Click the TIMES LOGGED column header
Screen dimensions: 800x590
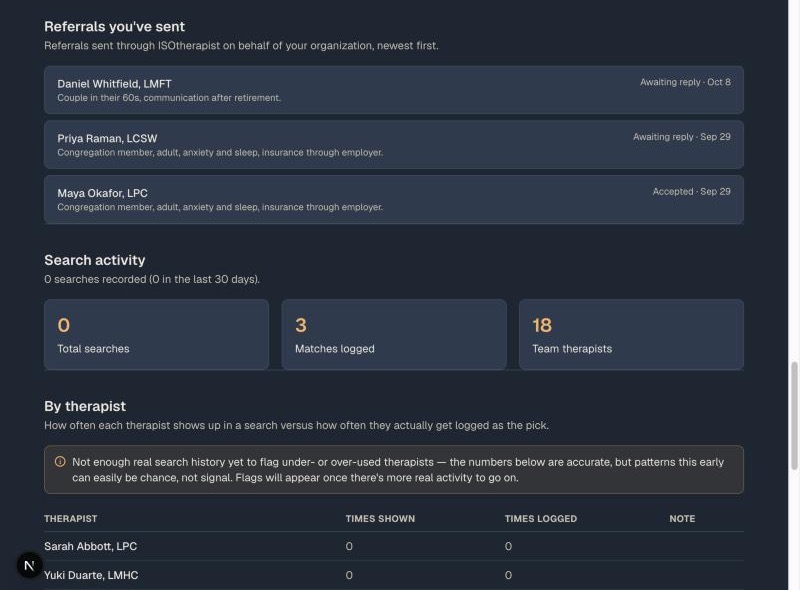tap(541, 519)
